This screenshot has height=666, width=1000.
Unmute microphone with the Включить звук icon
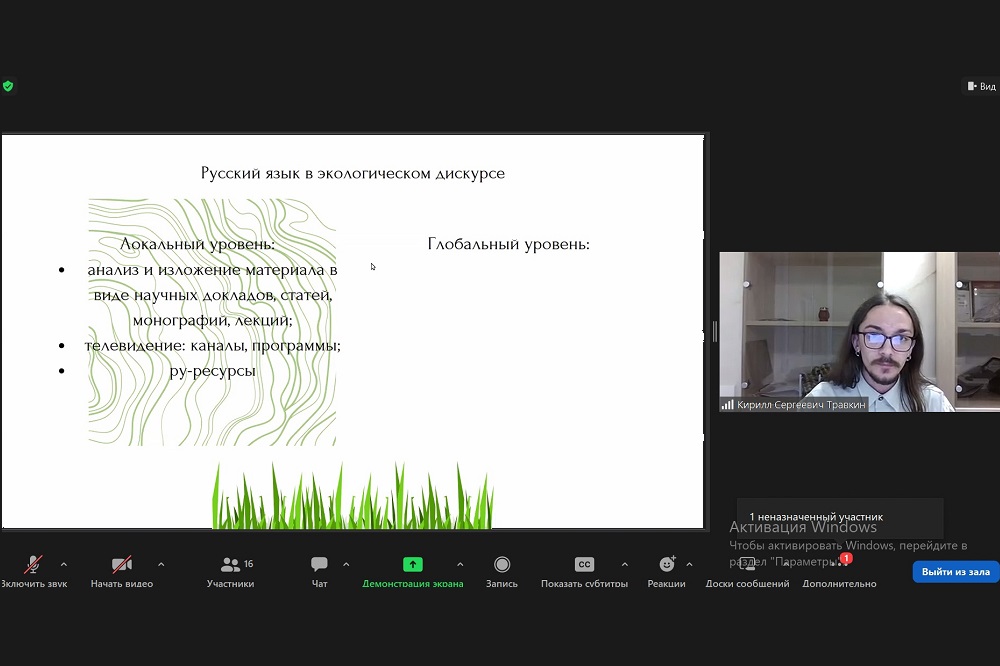33,565
